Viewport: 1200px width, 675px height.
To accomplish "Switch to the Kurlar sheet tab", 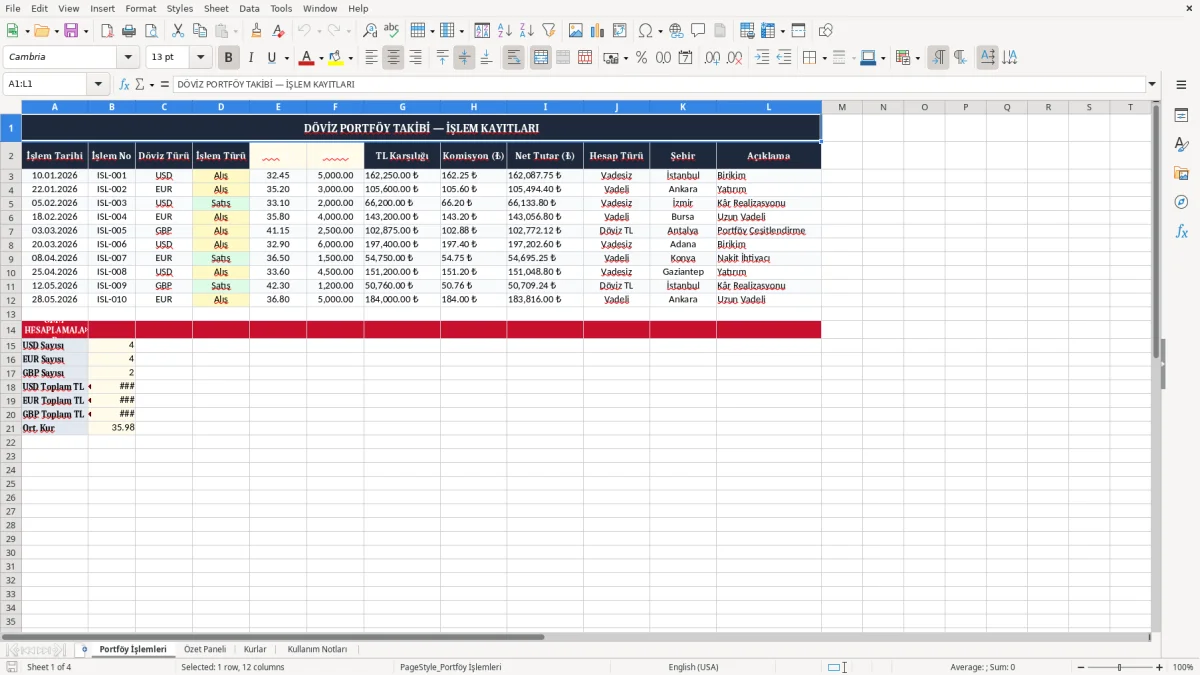I will 255,650.
